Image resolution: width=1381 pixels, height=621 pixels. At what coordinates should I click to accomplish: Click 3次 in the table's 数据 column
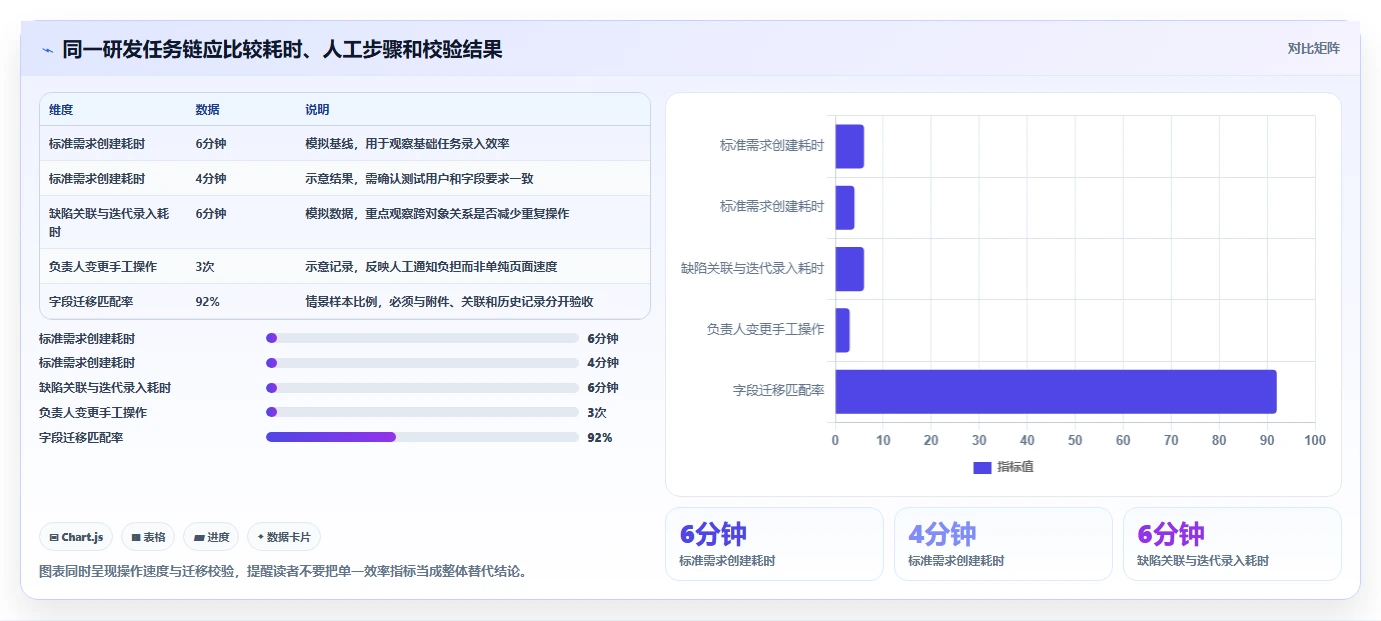click(x=205, y=267)
